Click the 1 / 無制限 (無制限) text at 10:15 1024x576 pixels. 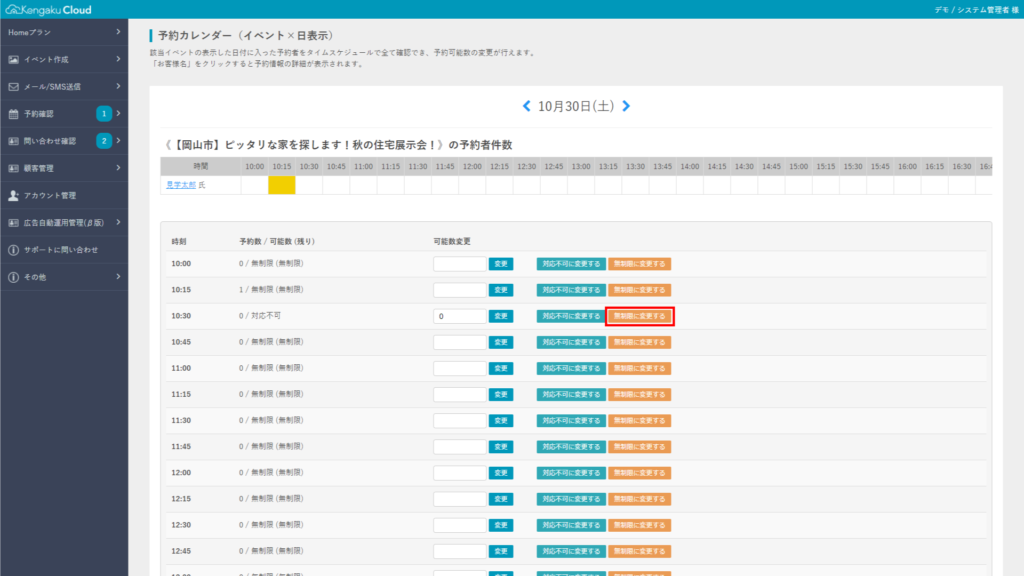[x=271, y=289]
